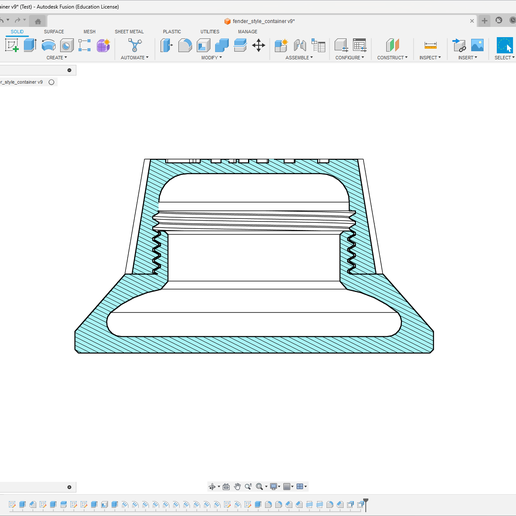The width and height of the screenshot is (516, 516).
Task: Select the Measure tool
Action: (430, 45)
